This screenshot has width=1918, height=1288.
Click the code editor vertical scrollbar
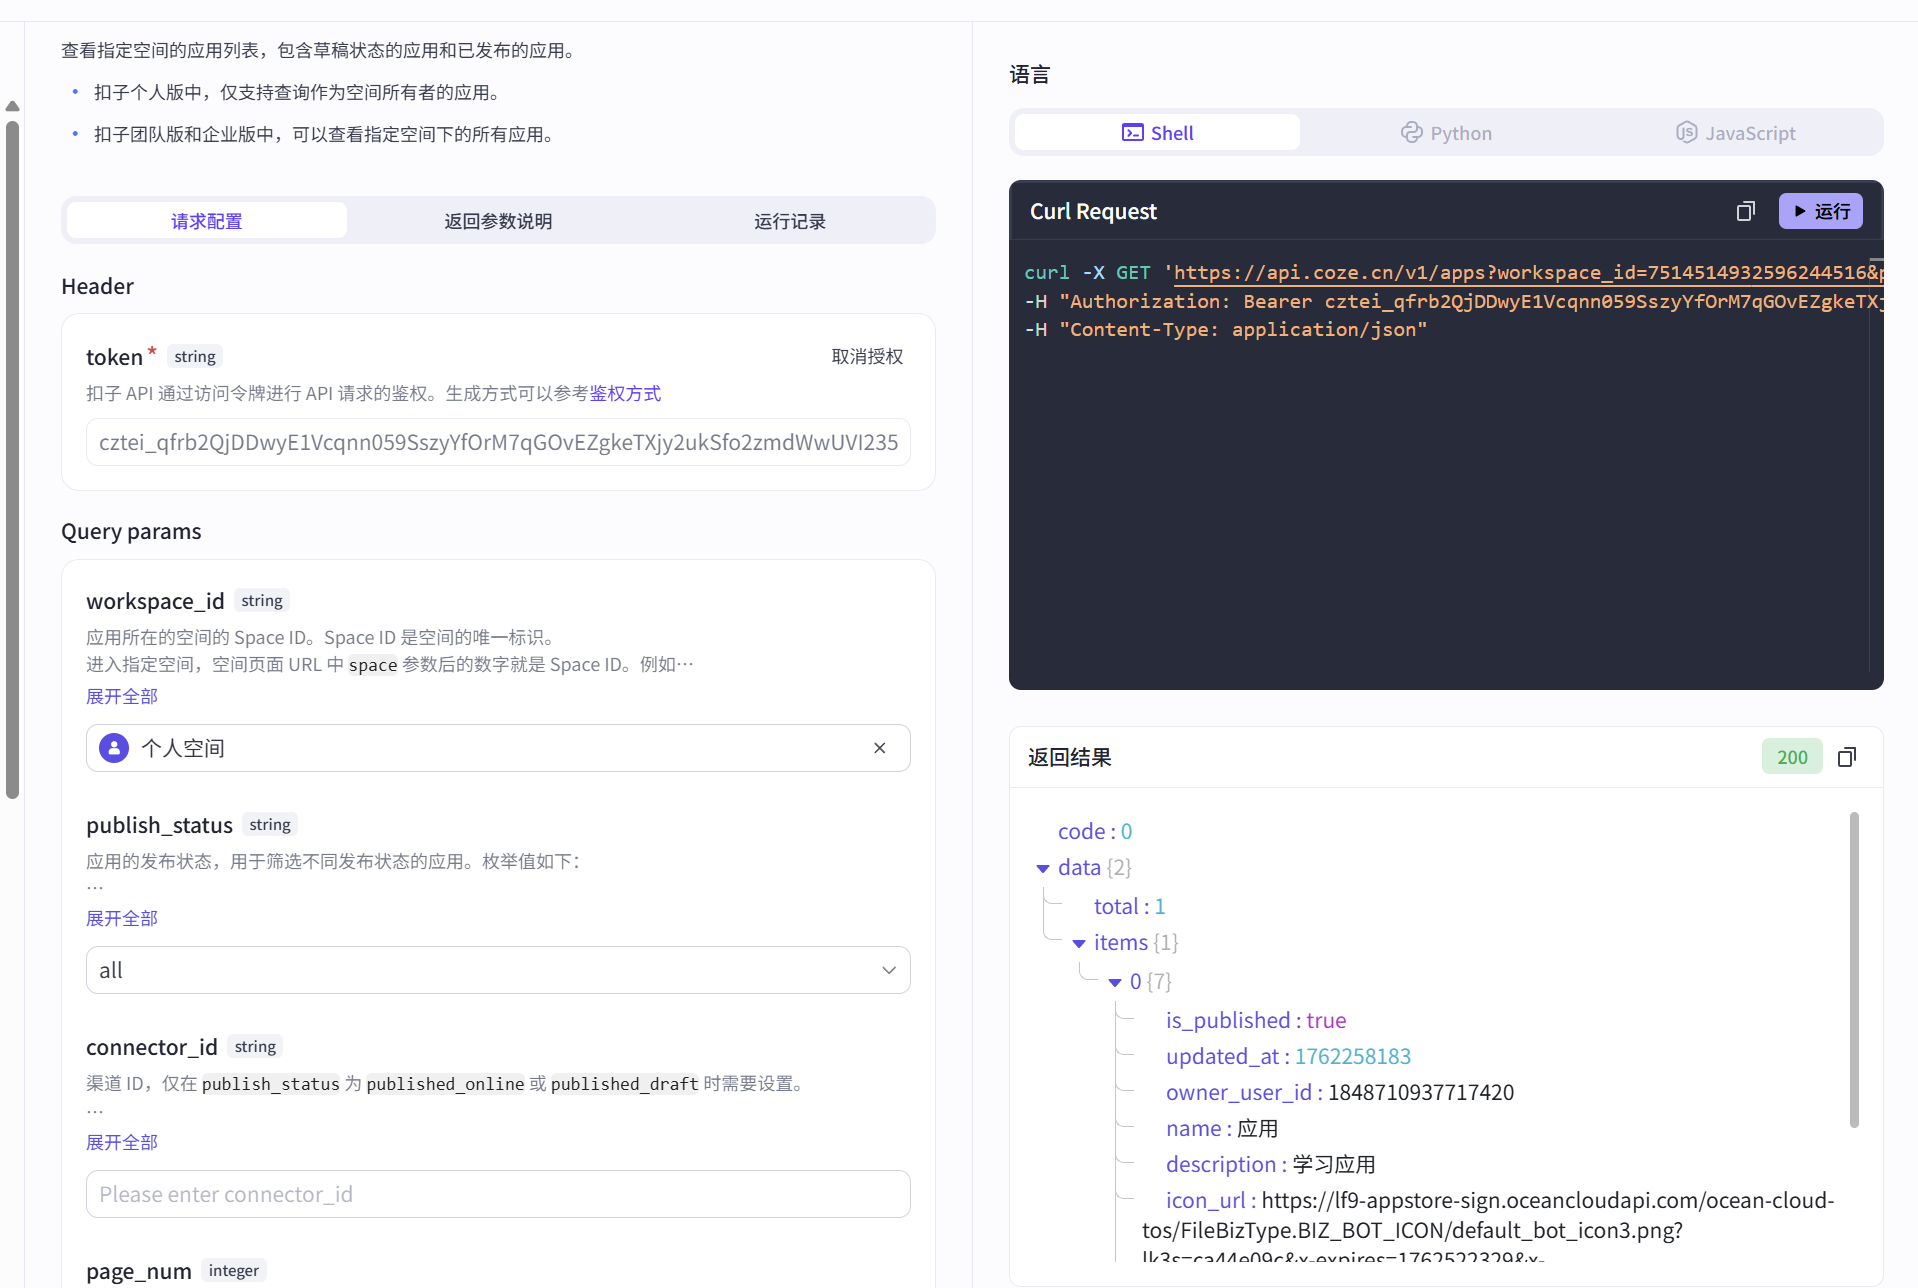click(x=1875, y=465)
